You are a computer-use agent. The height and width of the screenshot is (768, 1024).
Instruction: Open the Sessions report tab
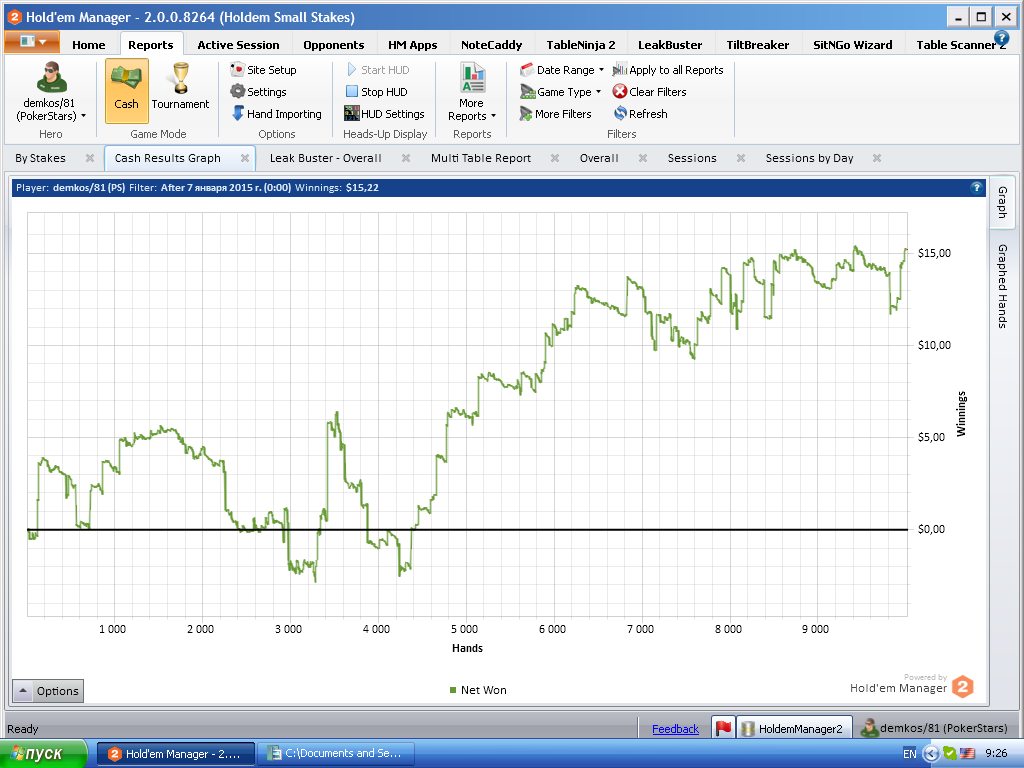point(692,158)
